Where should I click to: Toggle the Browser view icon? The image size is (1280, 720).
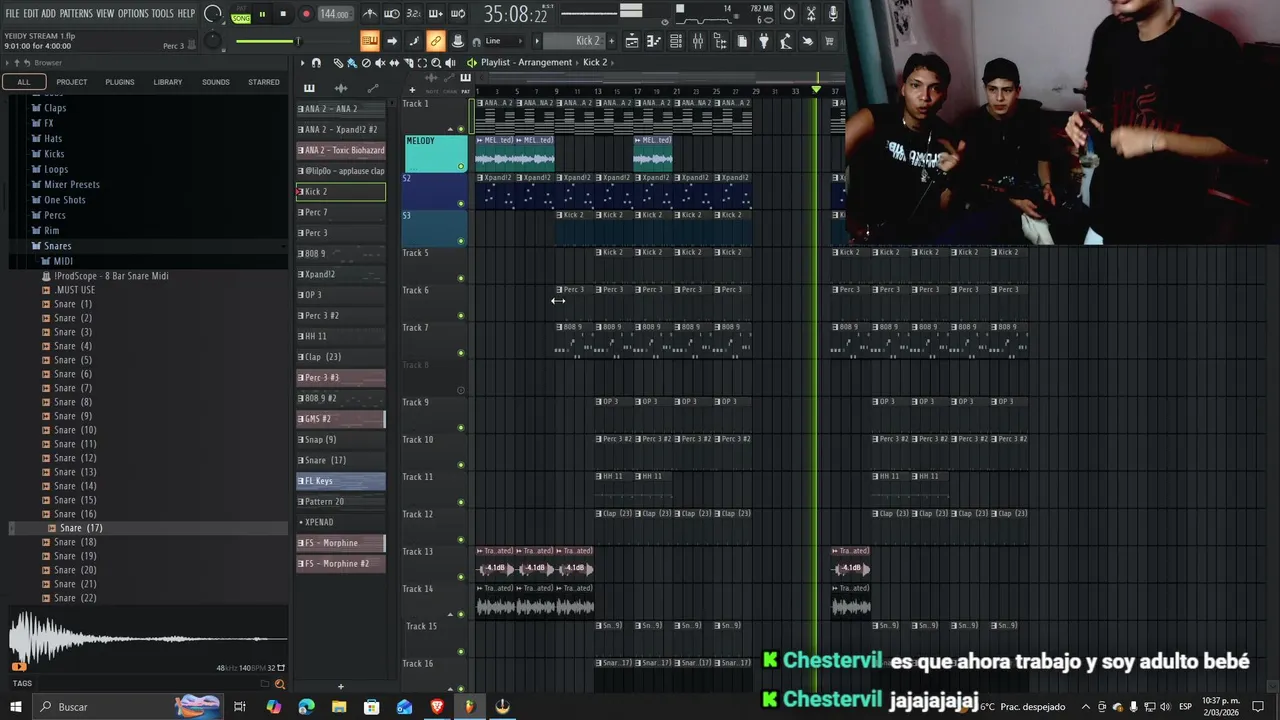point(720,41)
